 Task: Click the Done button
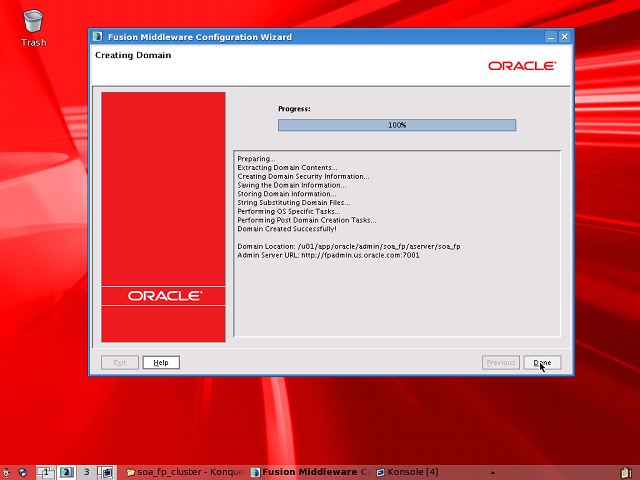pos(542,362)
